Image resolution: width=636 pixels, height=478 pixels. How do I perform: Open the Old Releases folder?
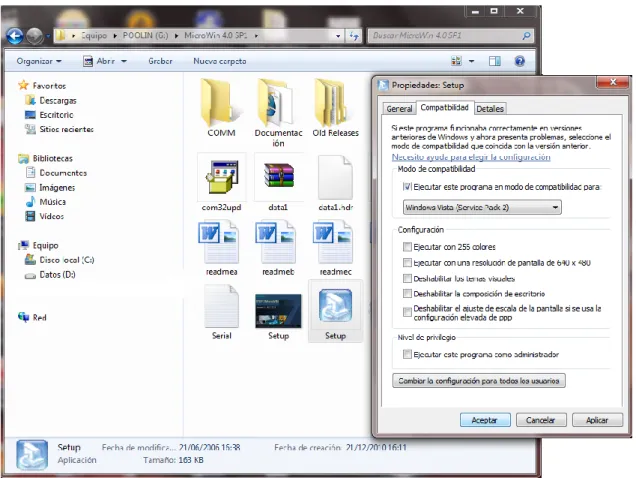[335, 108]
